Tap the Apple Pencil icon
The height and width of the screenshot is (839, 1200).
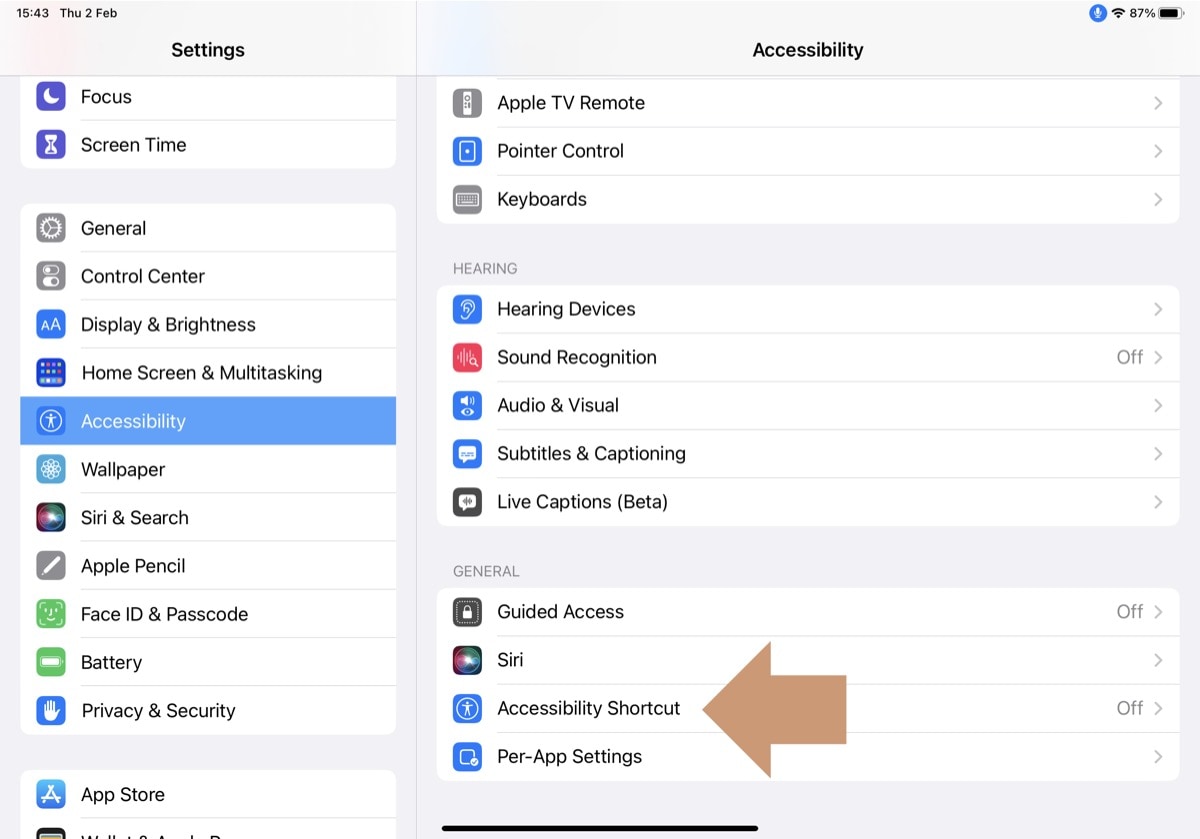pos(51,566)
